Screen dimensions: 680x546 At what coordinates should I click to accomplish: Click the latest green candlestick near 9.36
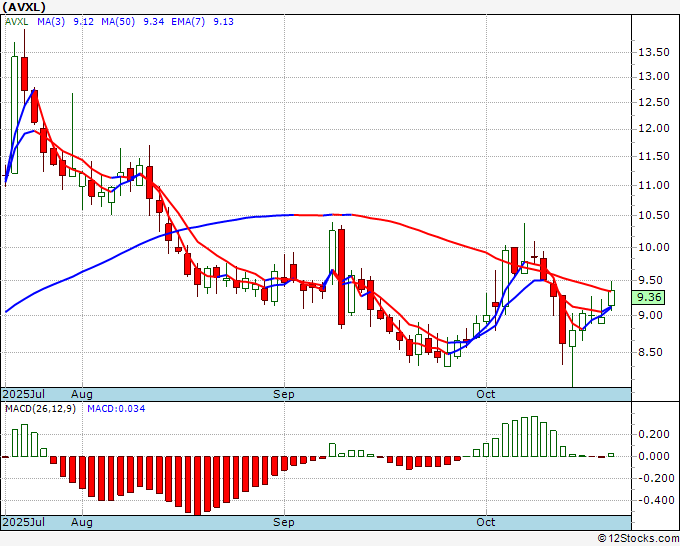pyautogui.click(x=611, y=298)
